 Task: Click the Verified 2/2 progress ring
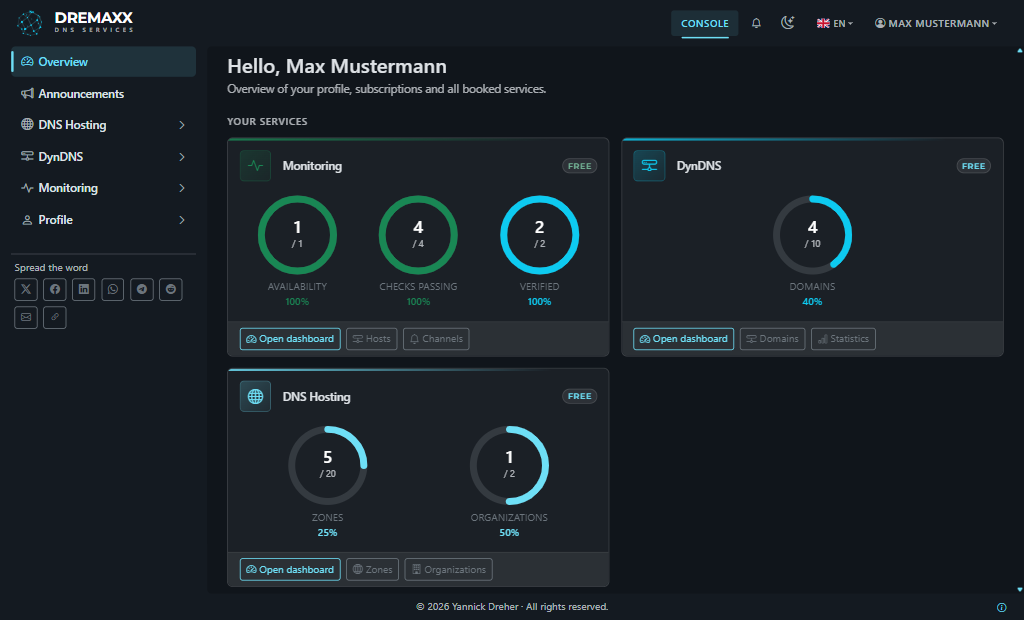click(539, 235)
